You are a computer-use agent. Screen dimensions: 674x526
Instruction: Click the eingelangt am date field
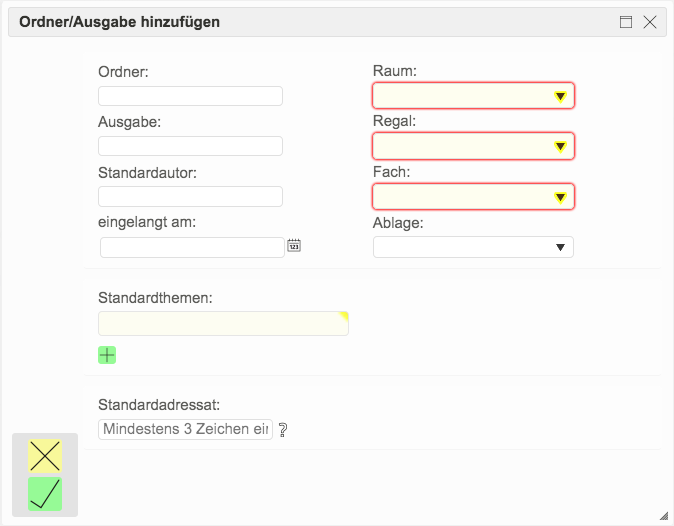192,247
